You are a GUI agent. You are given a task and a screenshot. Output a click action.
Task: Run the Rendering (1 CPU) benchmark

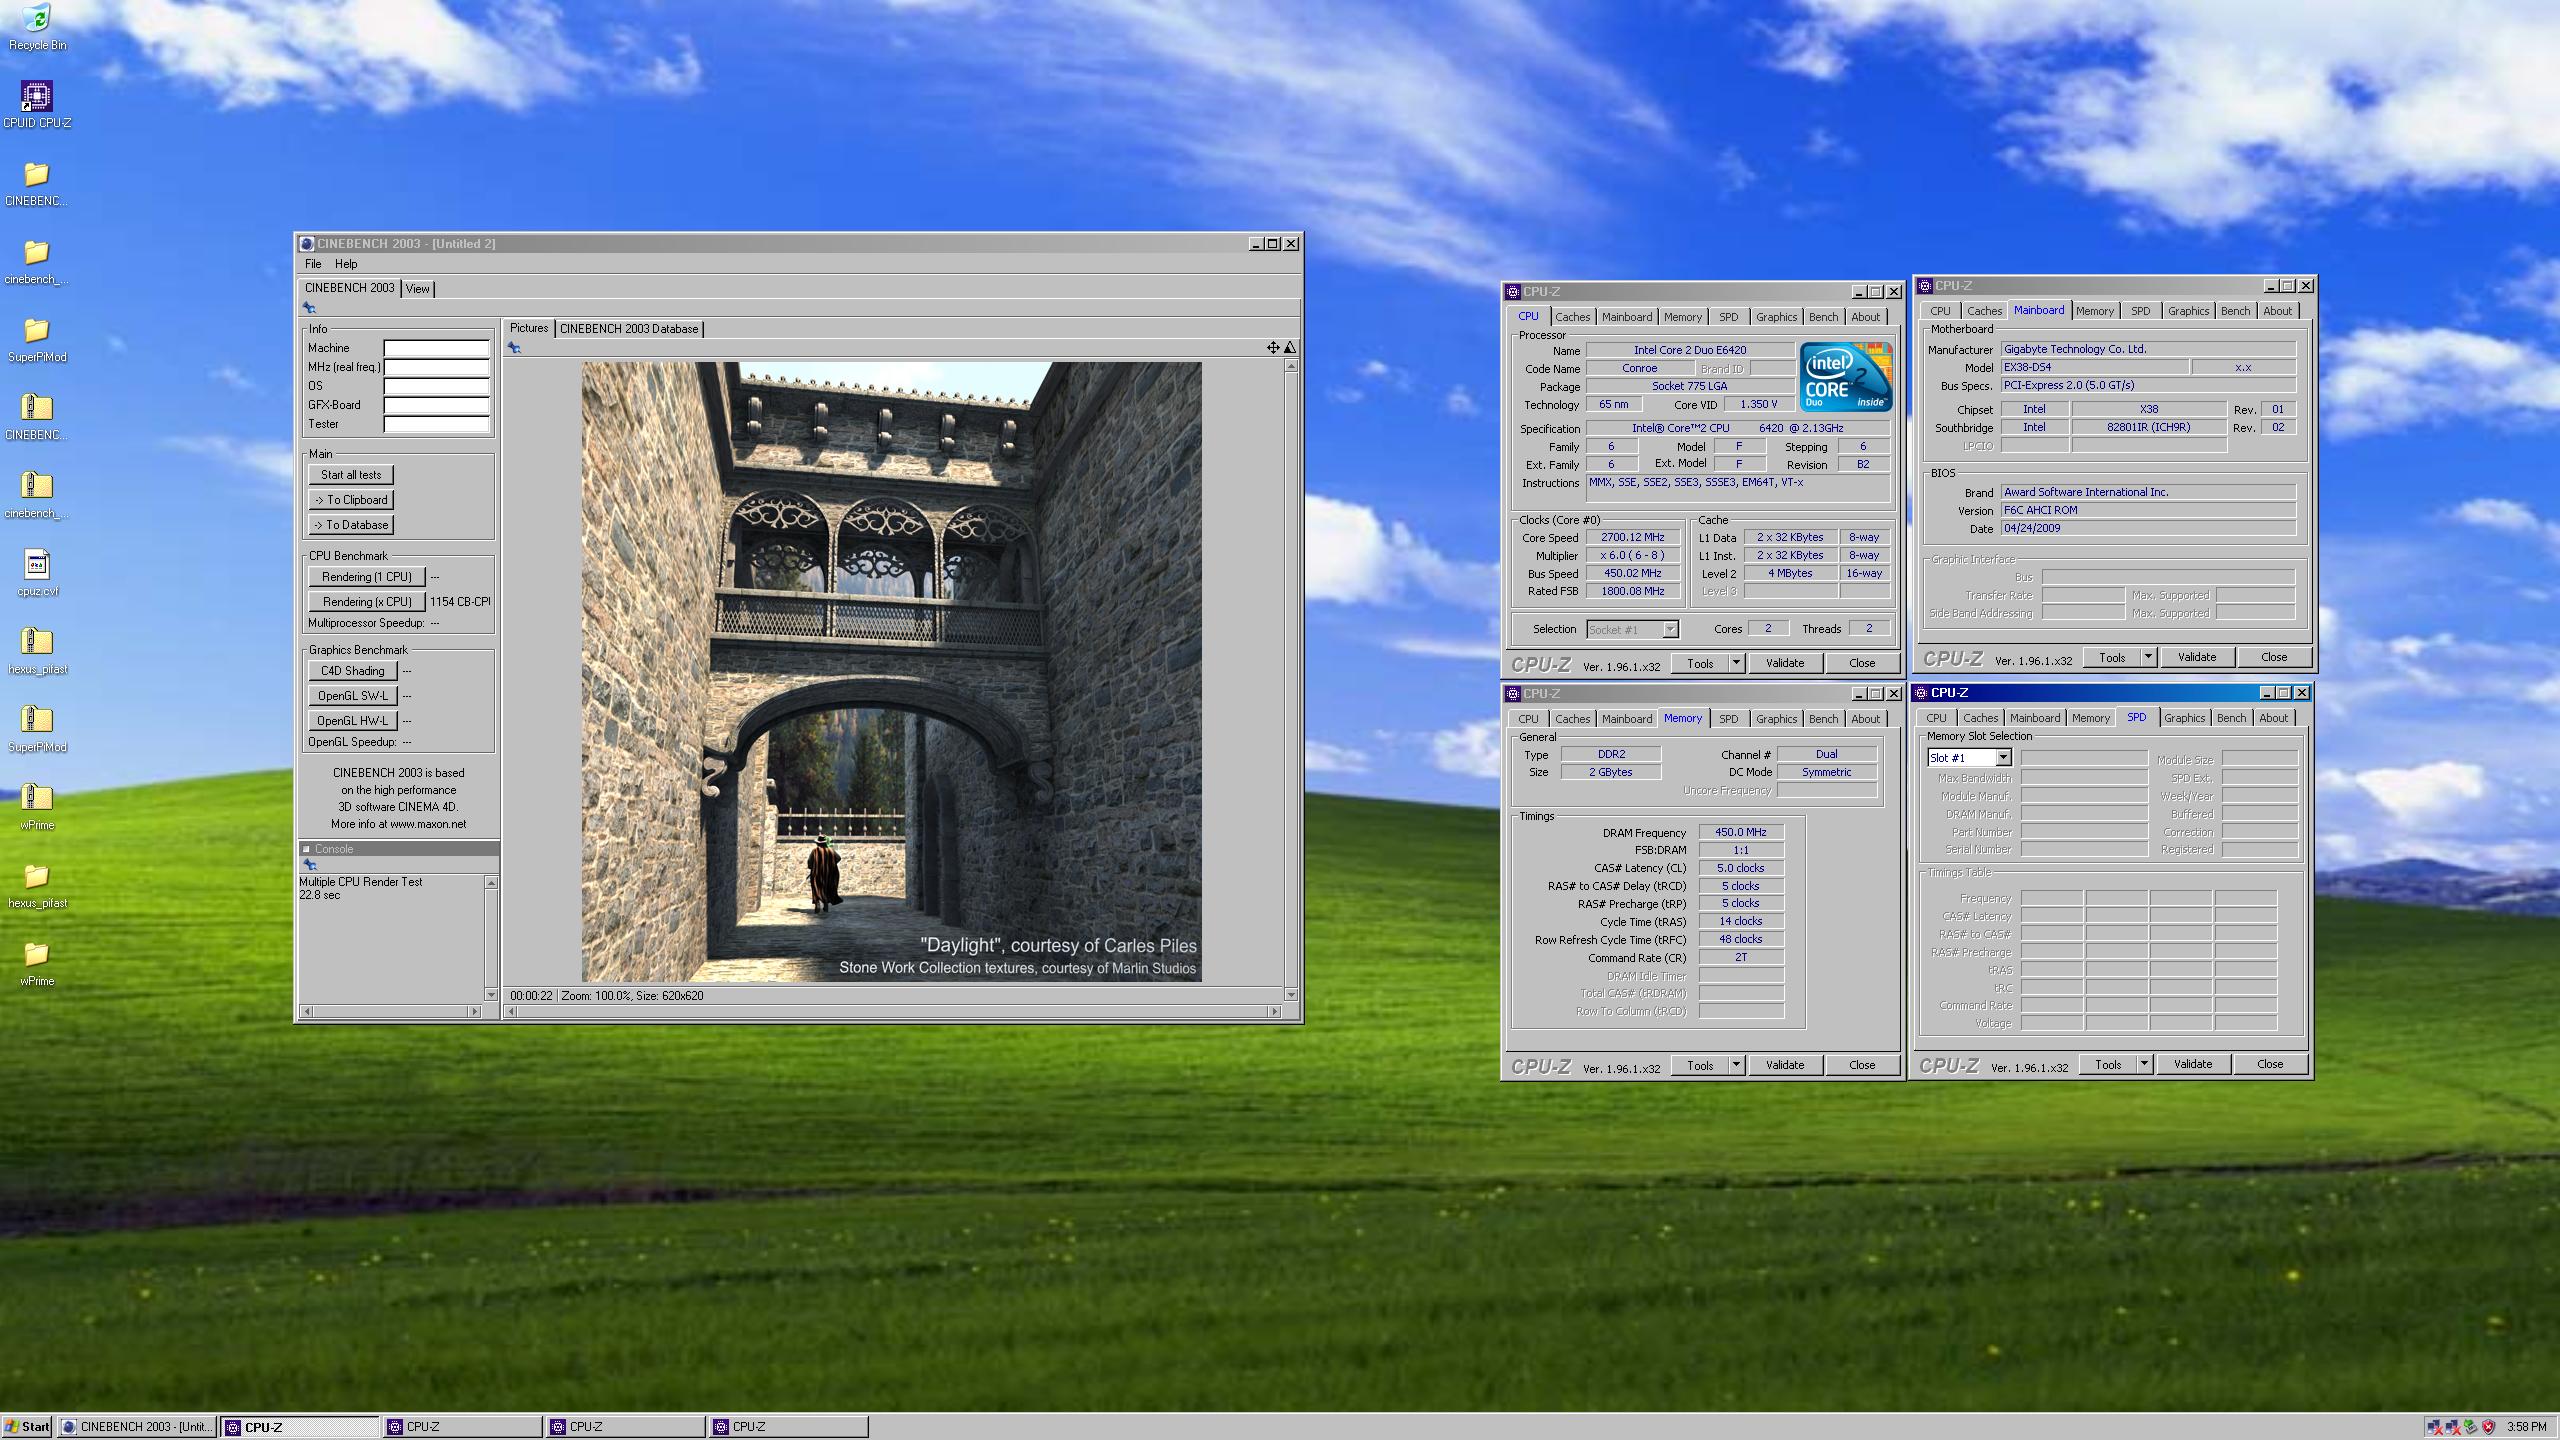point(366,577)
